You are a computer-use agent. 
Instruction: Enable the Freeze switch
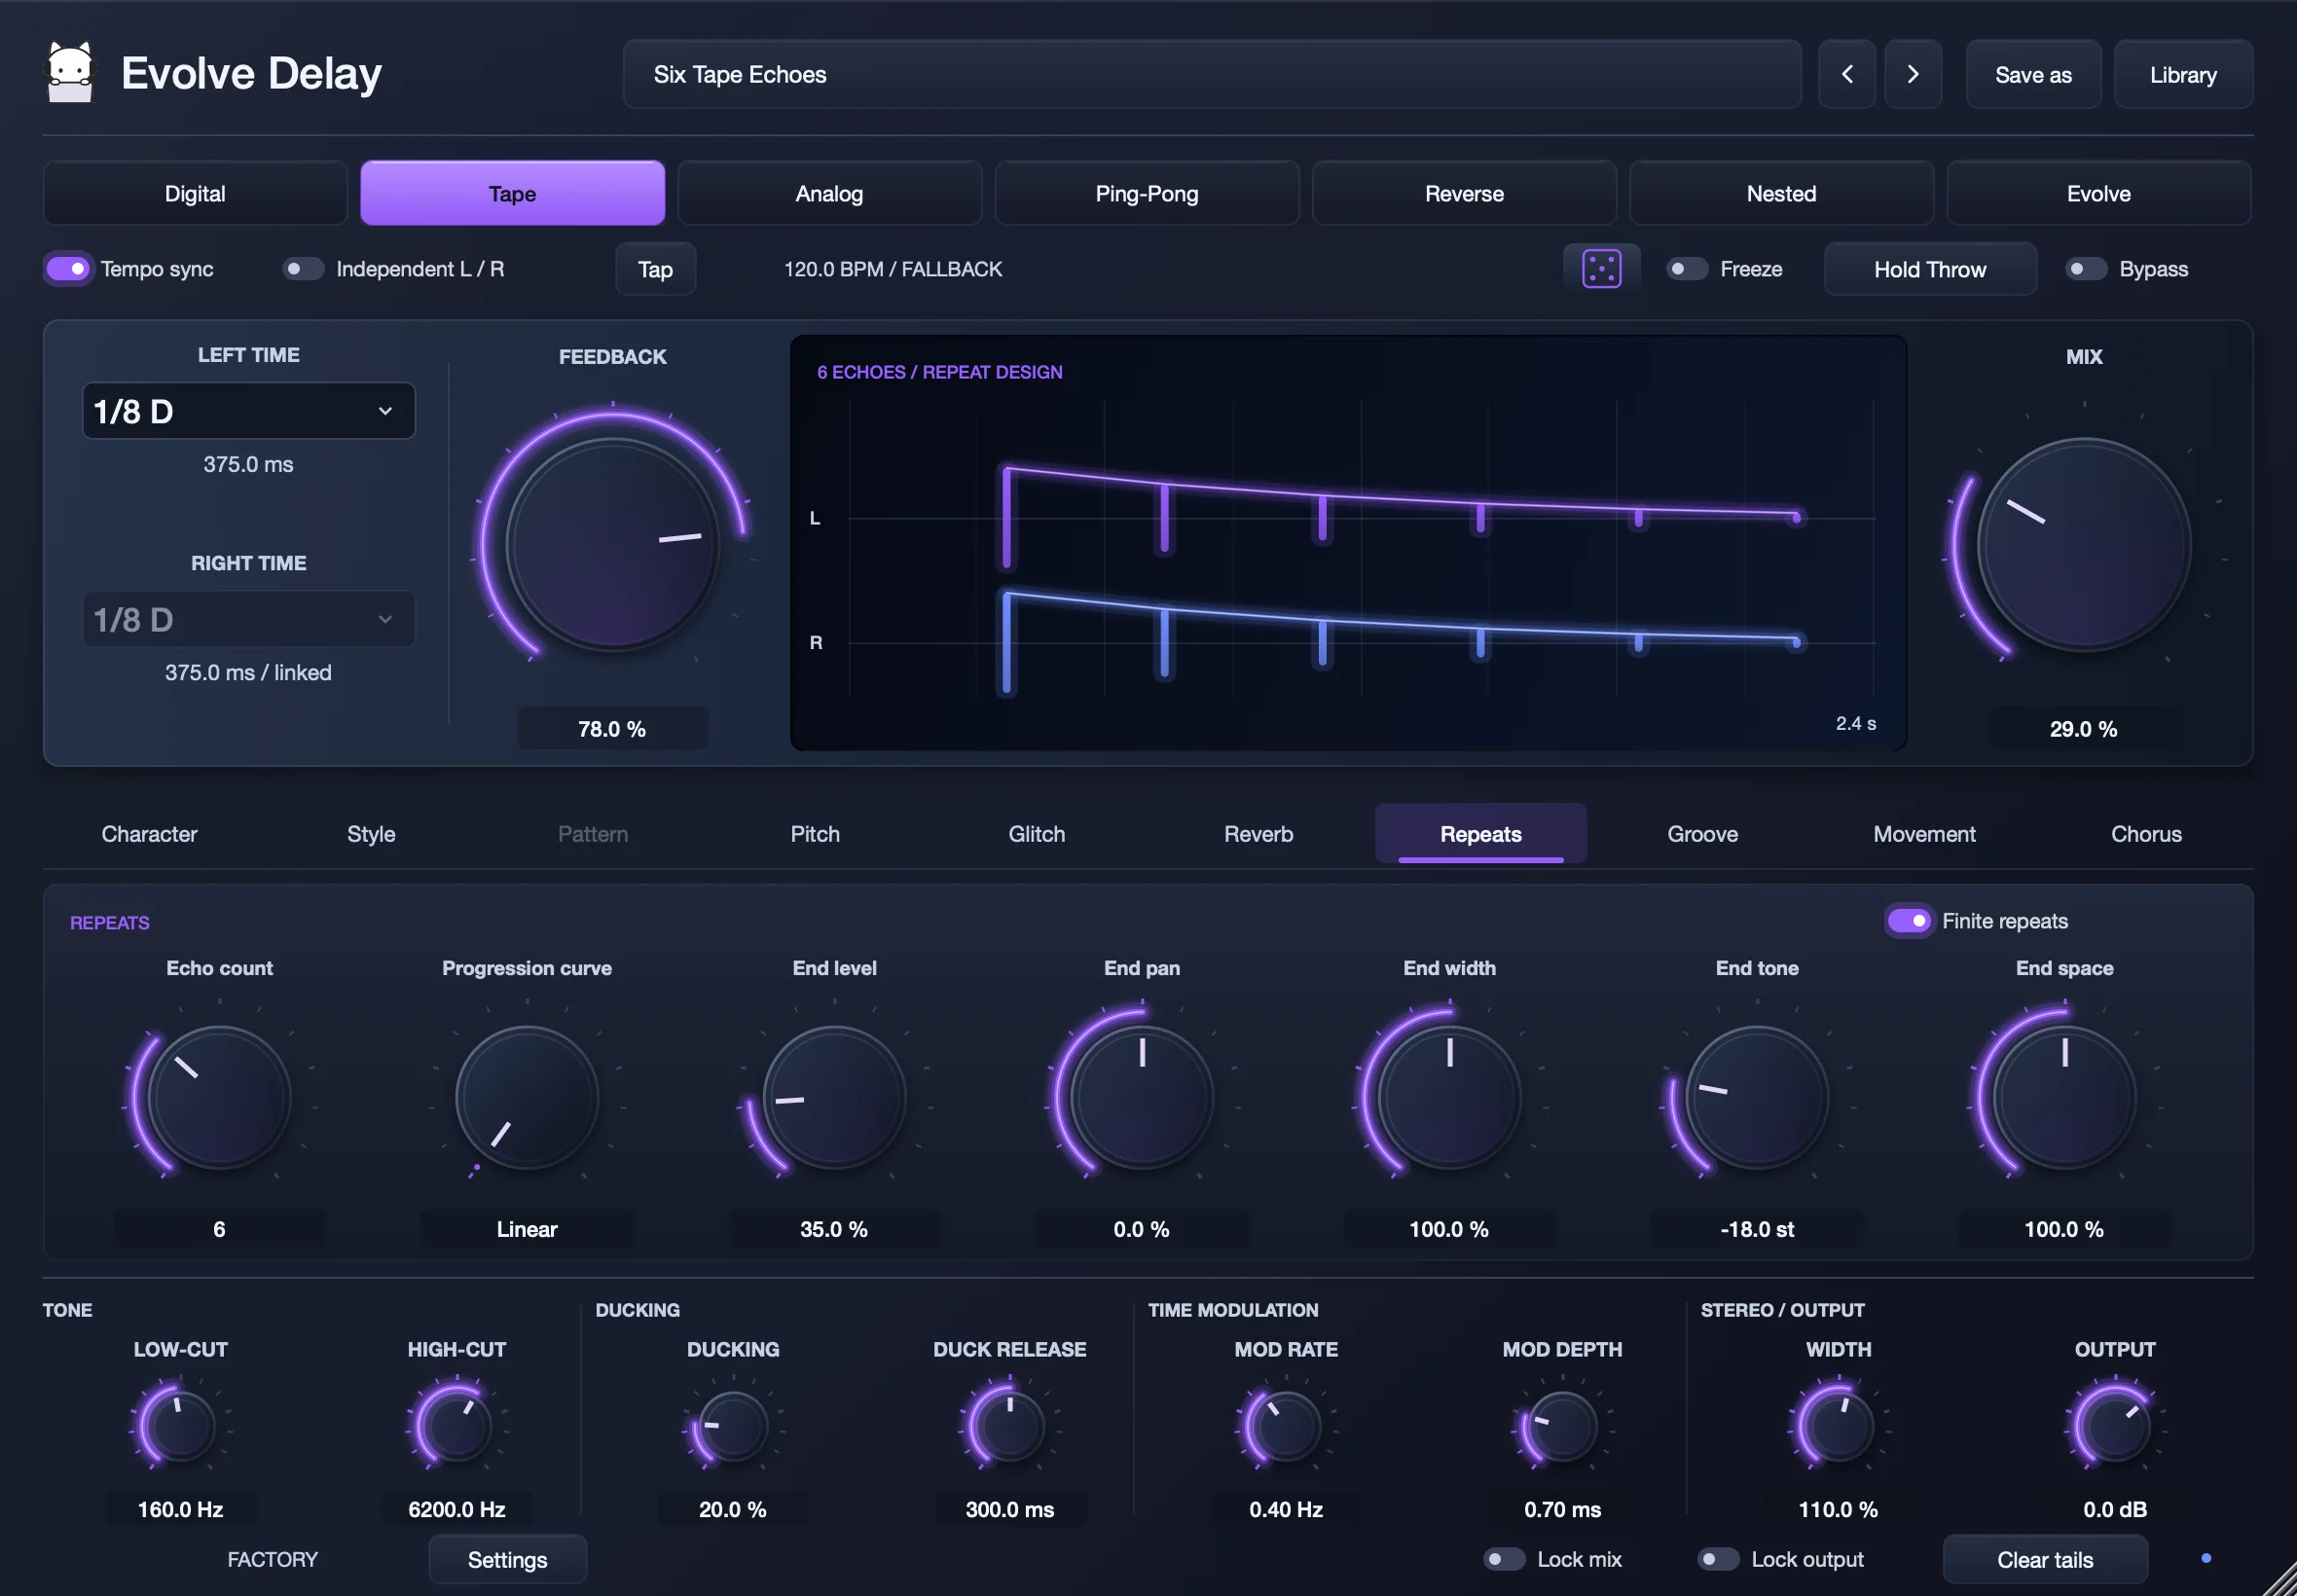tap(1686, 269)
